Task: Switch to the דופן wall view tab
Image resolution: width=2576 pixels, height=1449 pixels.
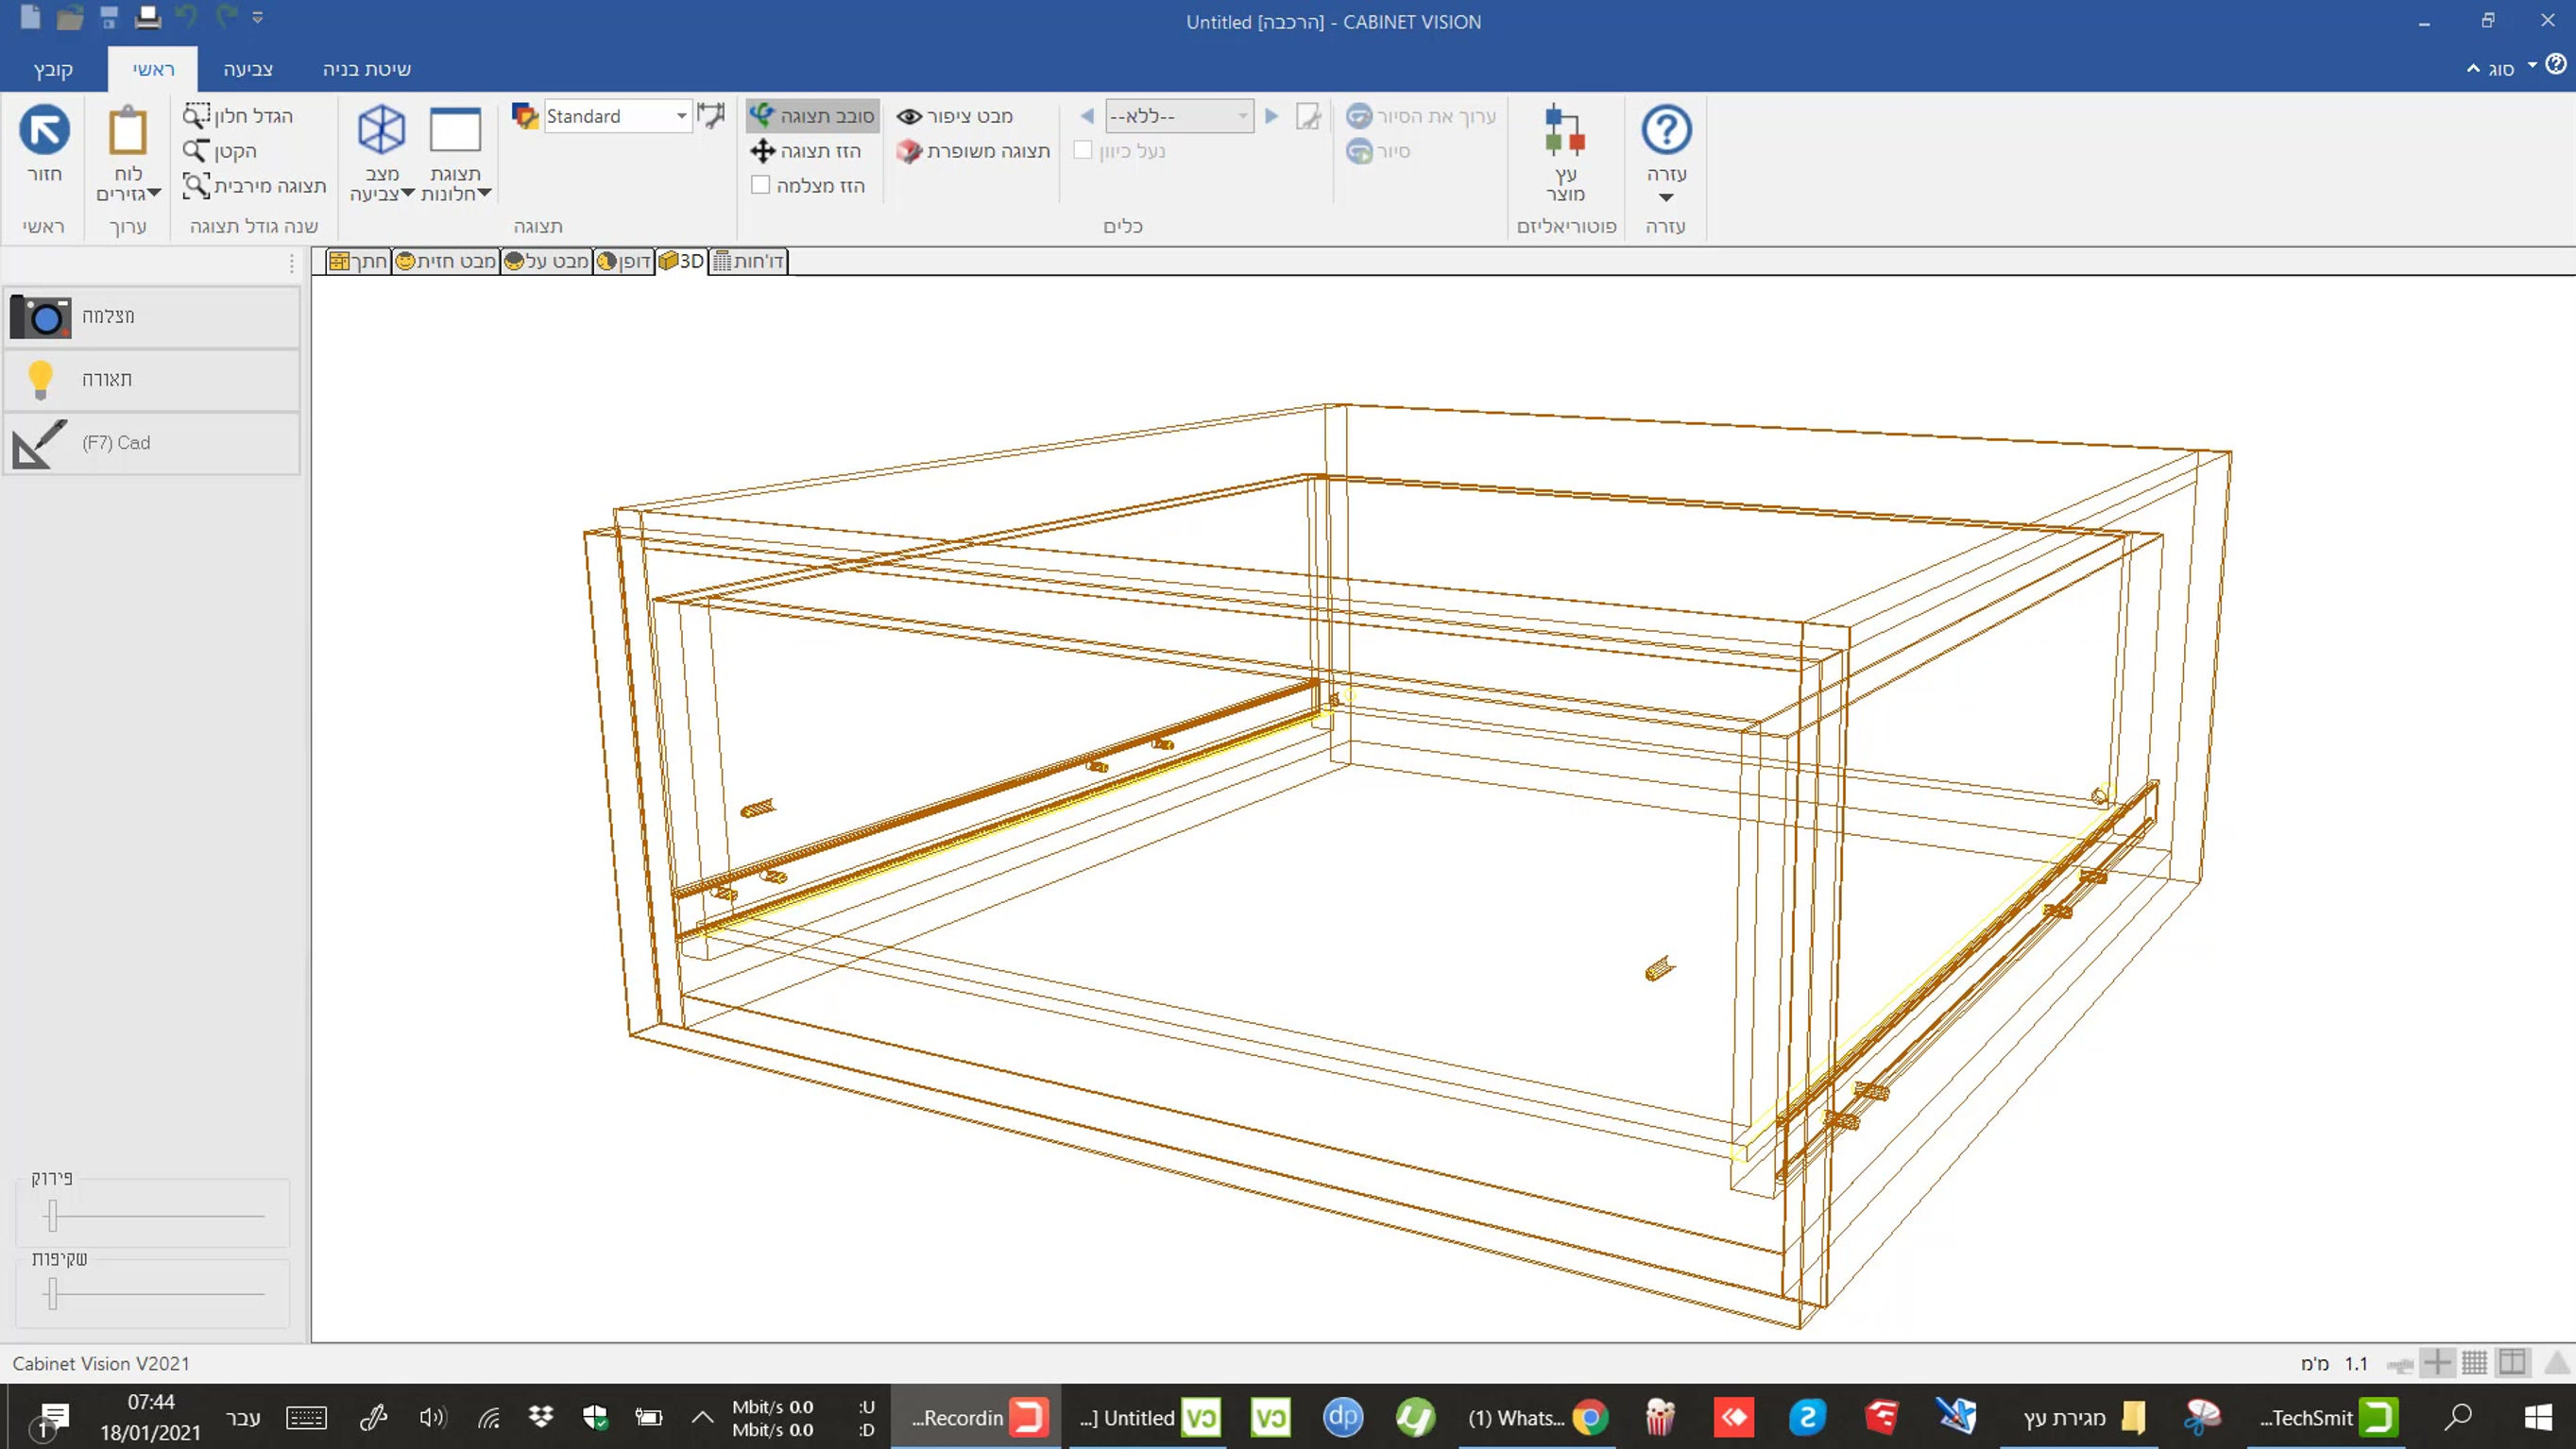Action: [x=624, y=261]
